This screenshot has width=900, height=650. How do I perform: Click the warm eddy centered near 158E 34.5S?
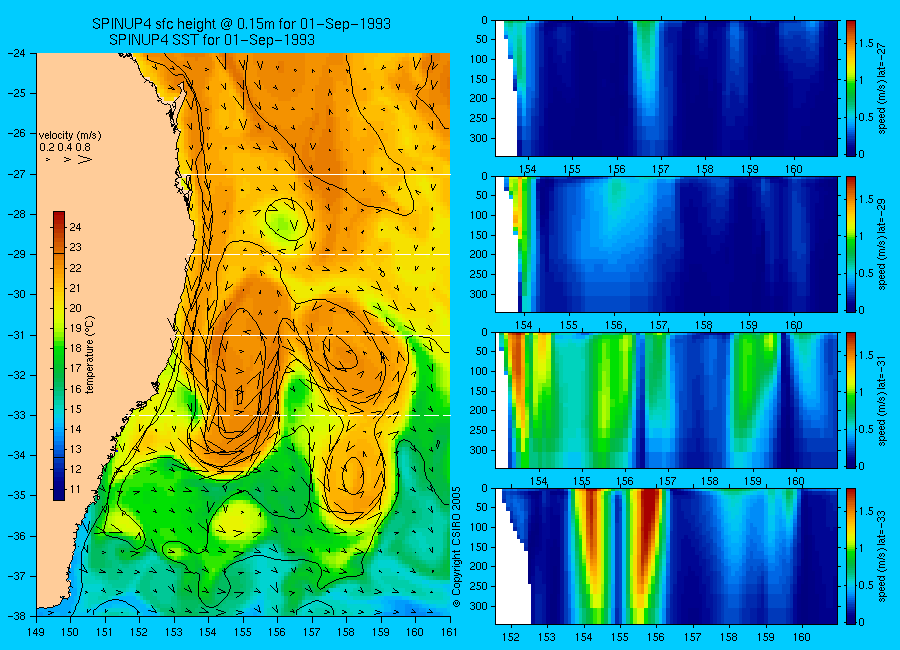tap(351, 477)
